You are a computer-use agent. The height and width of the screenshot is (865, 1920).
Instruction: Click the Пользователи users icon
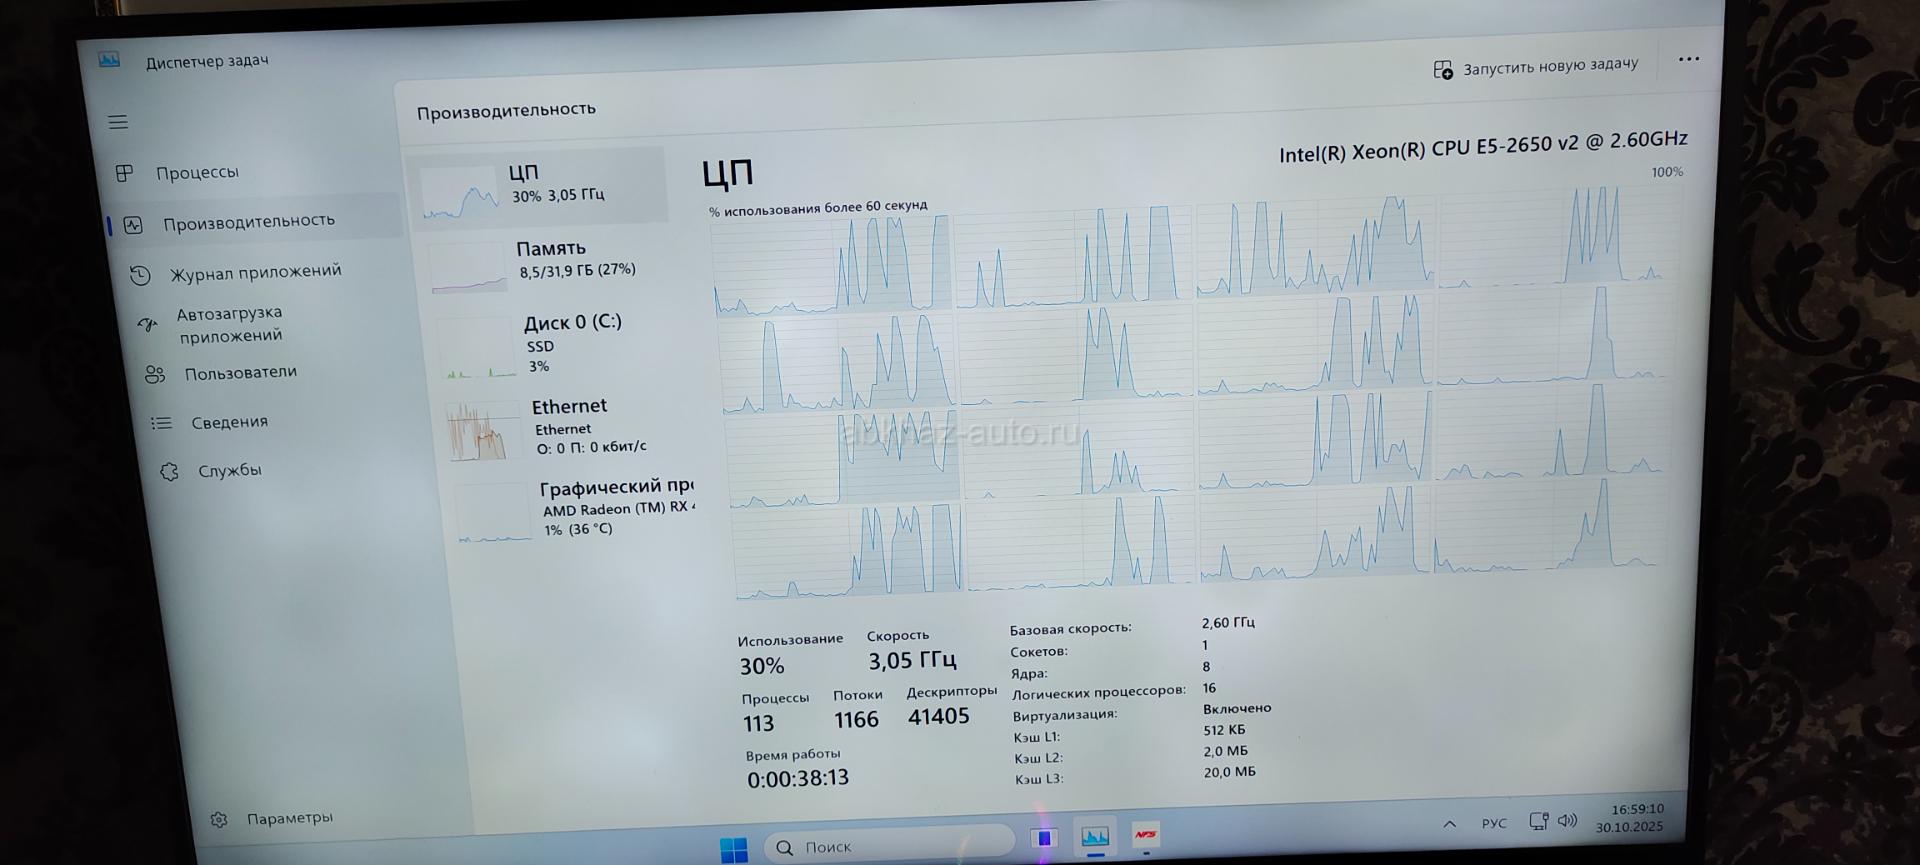(155, 374)
